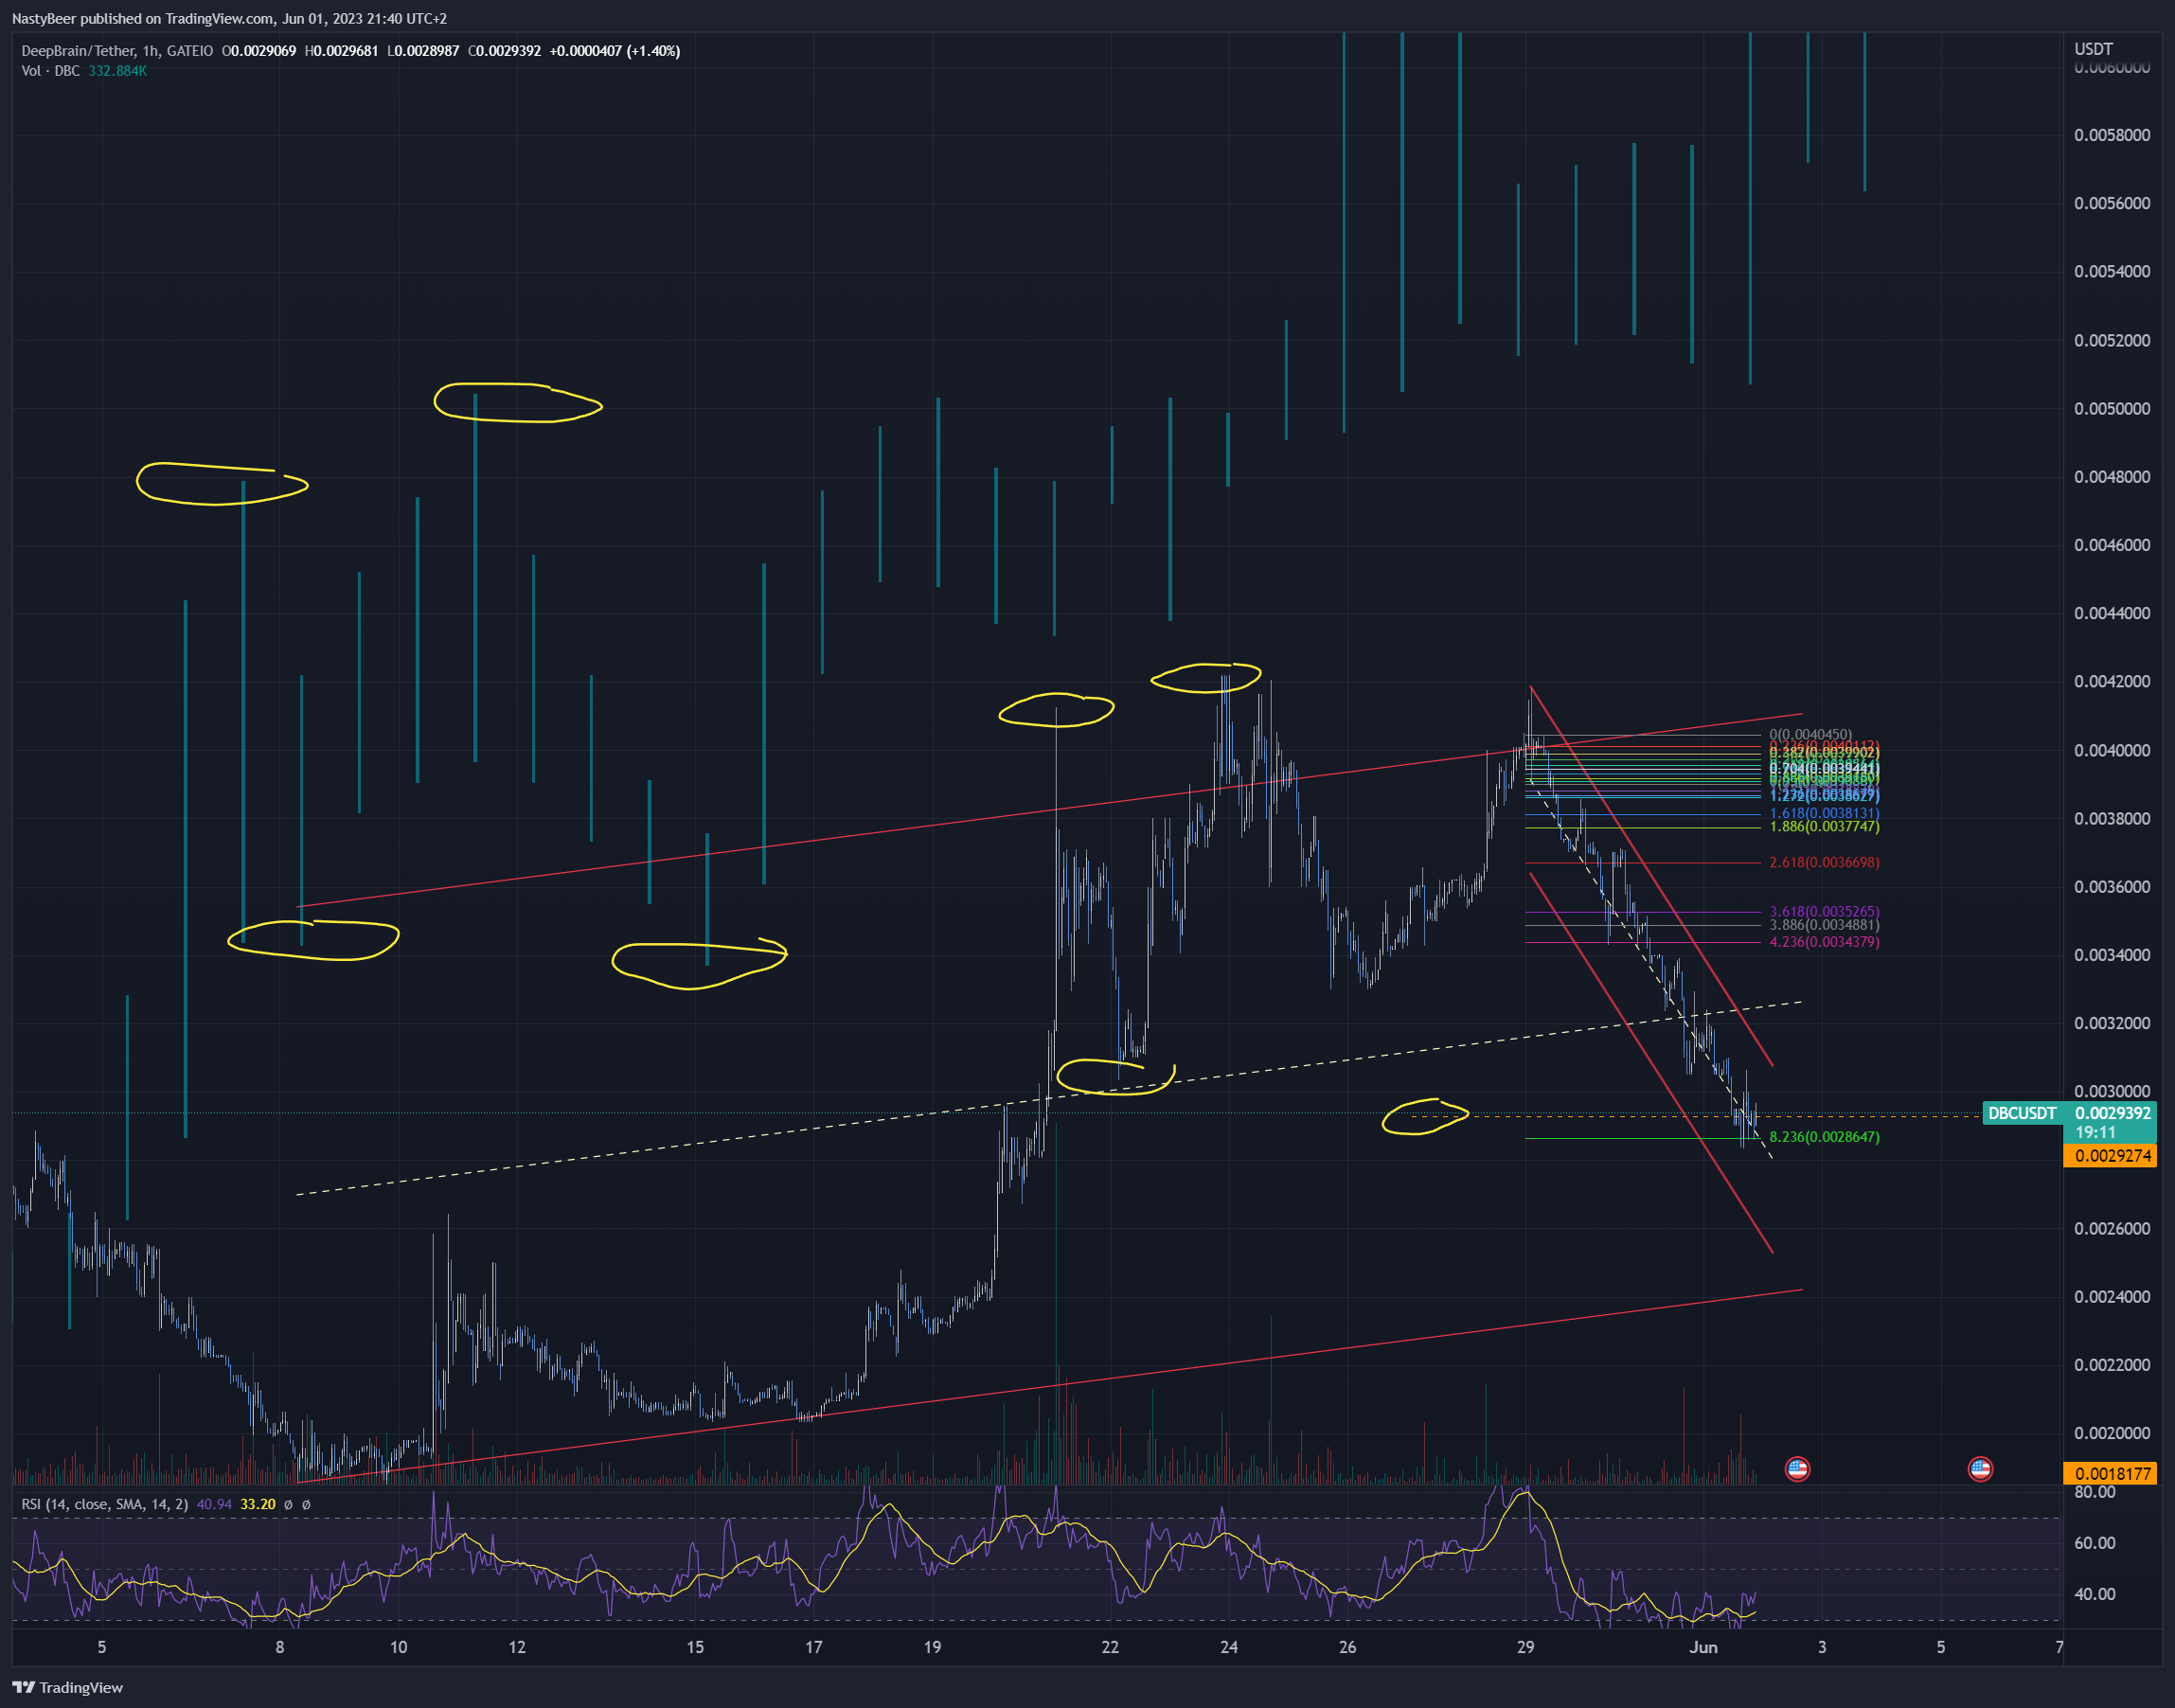Click date 22 on the time axis
The width and height of the screenshot is (2175, 1708).
pyautogui.click(x=1110, y=1647)
